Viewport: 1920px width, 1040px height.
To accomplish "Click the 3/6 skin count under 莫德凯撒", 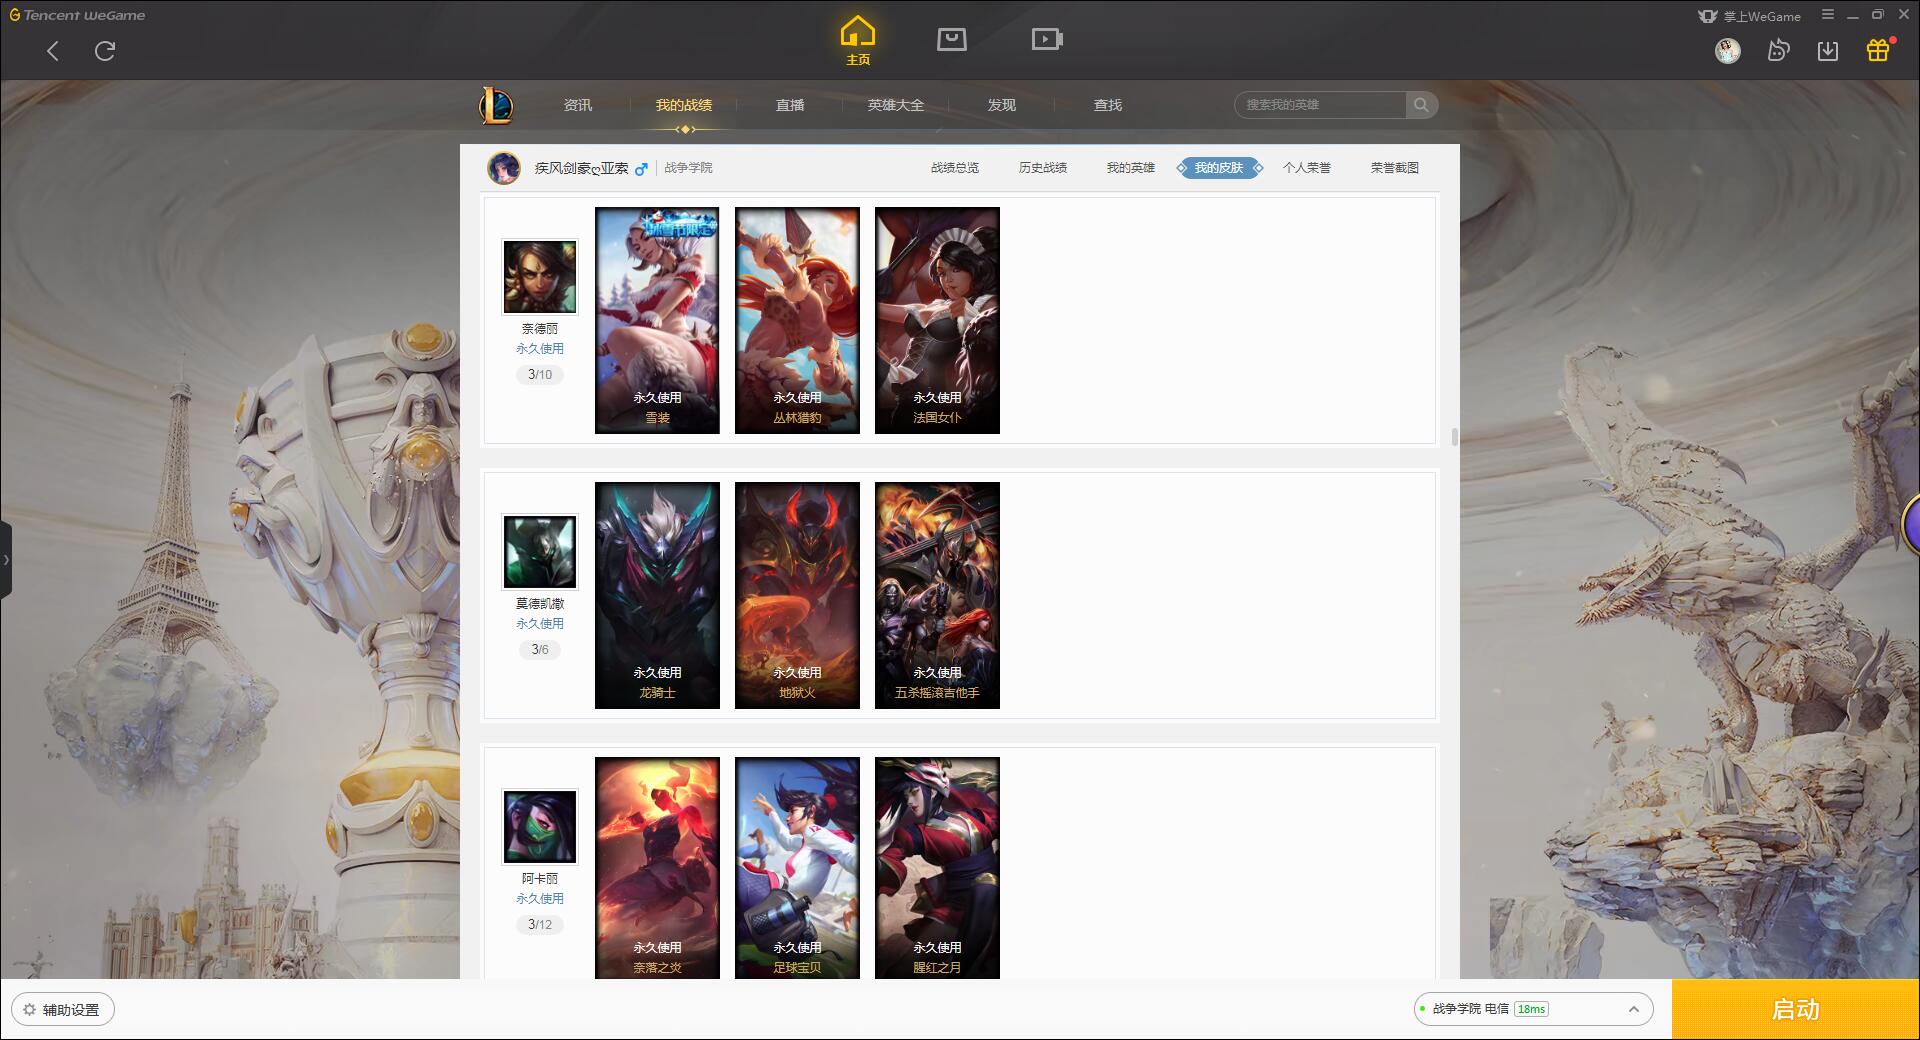I will point(540,650).
